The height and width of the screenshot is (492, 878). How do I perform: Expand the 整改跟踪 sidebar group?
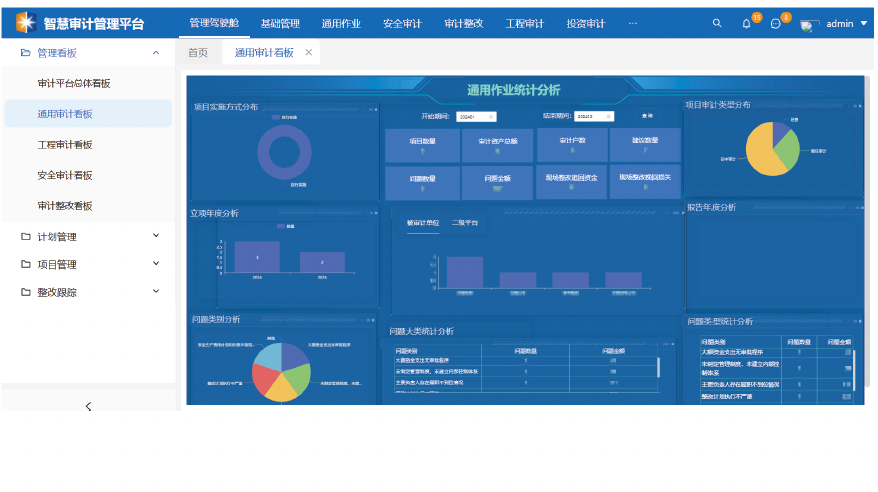(155, 292)
